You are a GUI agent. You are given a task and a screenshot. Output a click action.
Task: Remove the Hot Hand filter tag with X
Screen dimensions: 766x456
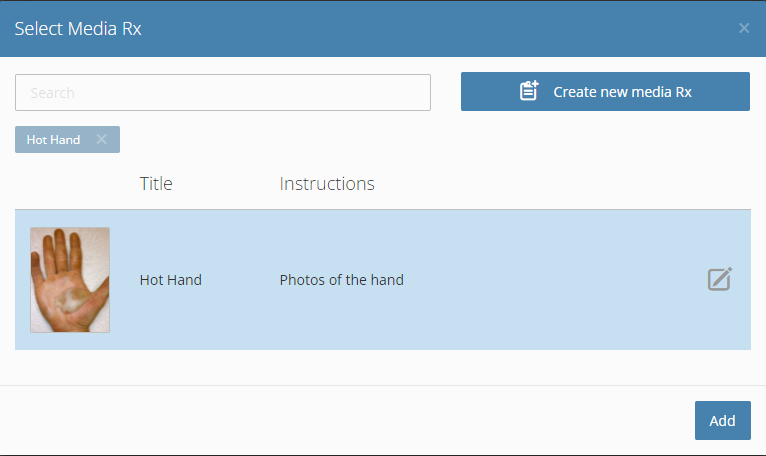[x=102, y=139]
